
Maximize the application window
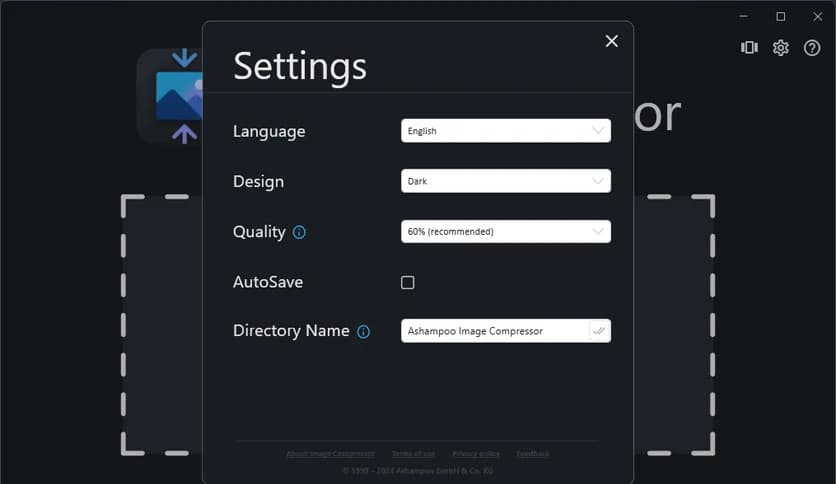tap(781, 17)
